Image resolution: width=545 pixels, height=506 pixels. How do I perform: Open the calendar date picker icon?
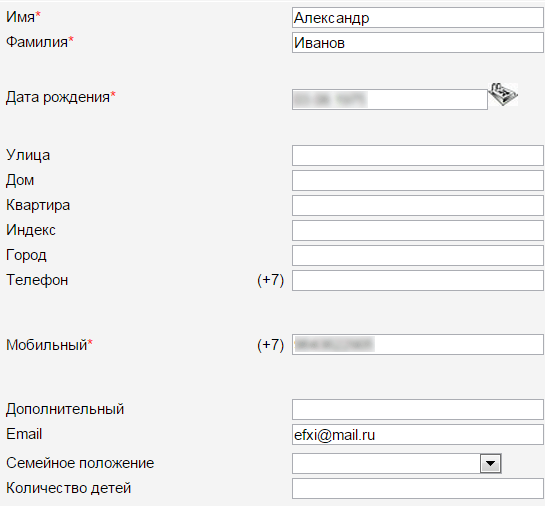pos(503,94)
